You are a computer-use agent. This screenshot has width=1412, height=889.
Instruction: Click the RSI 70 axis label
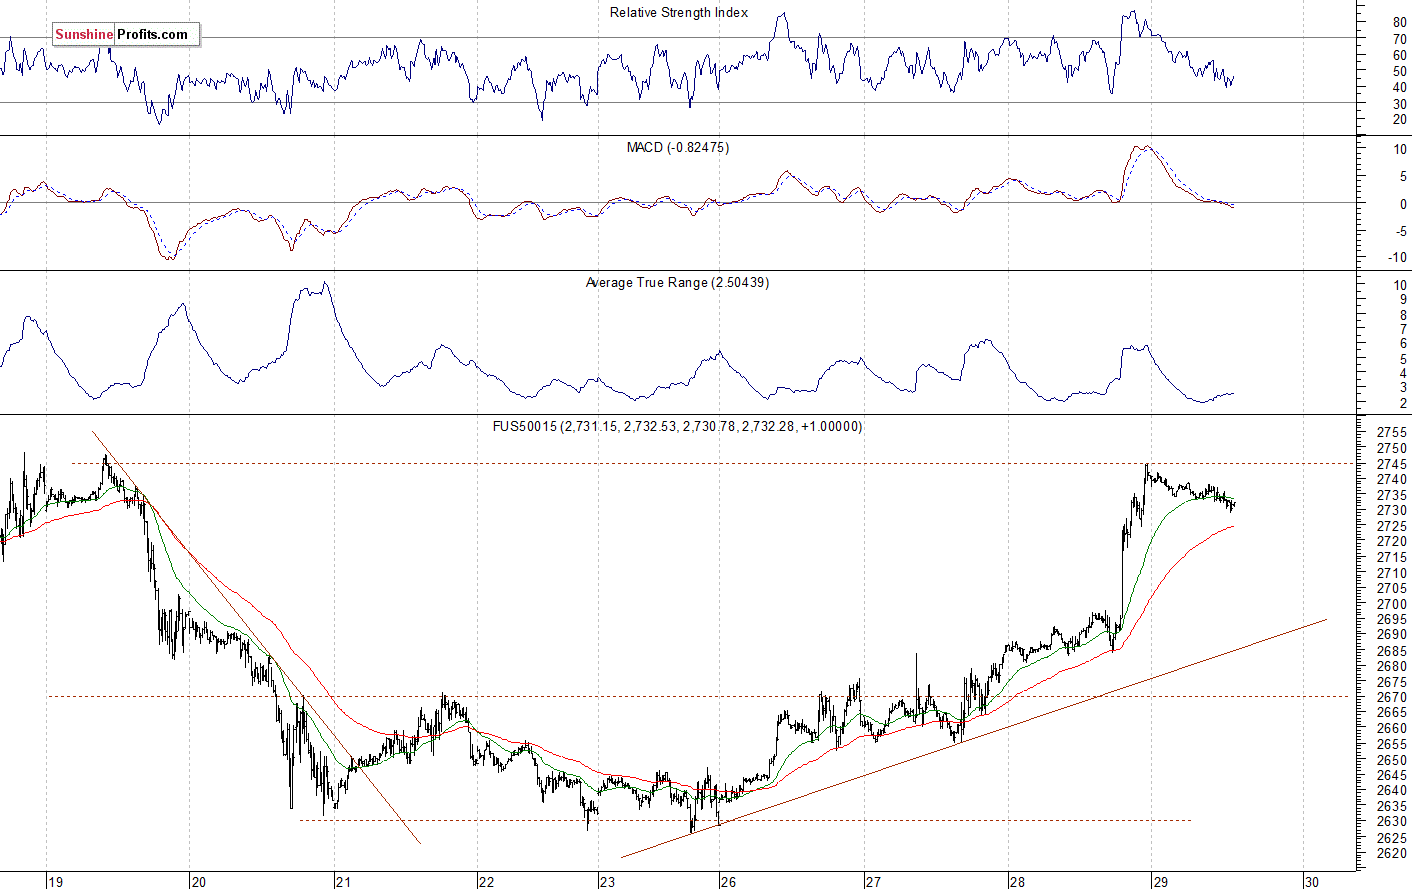1400,39
